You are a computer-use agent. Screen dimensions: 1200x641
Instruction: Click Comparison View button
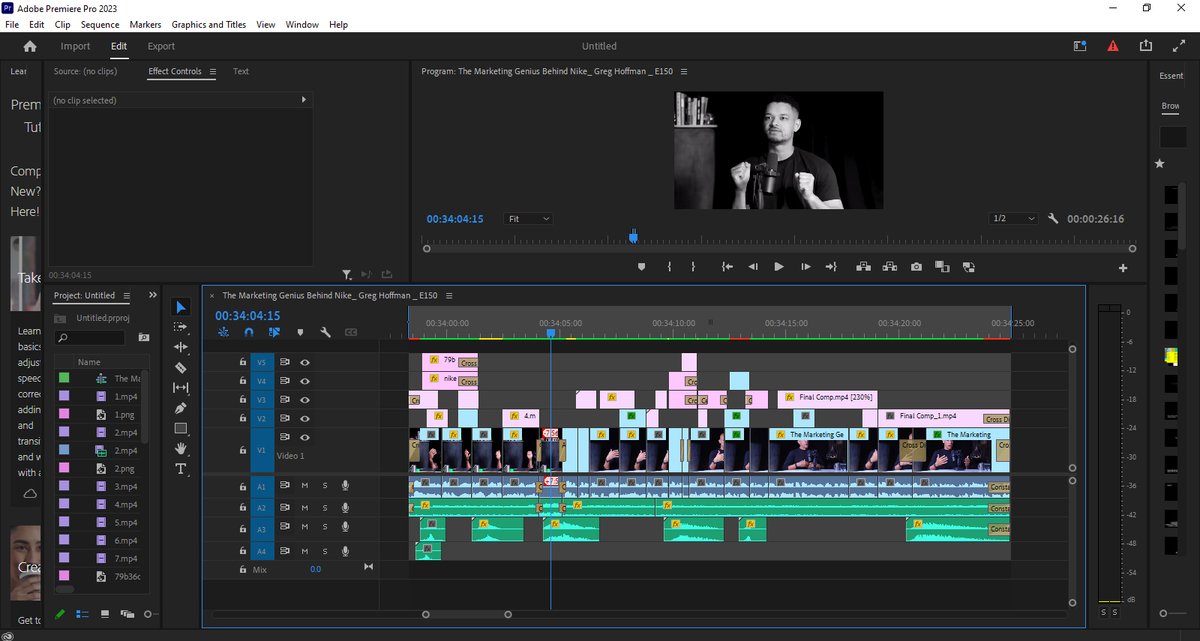point(942,267)
